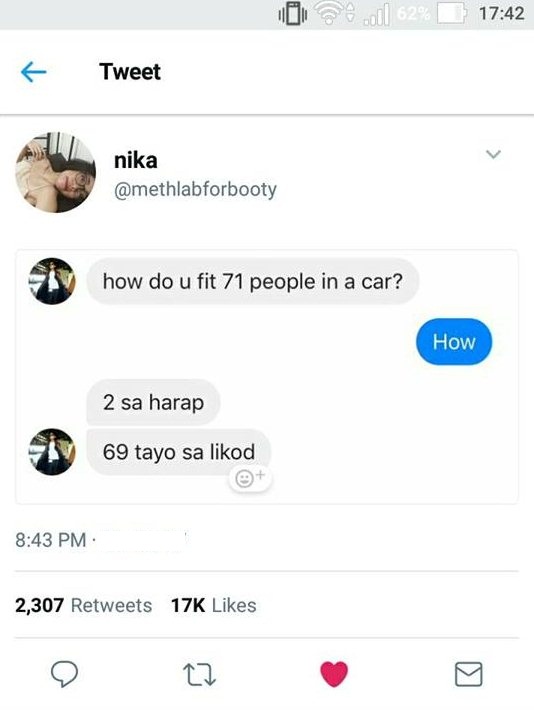Tap sender avatar beside first message

coord(52,281)
